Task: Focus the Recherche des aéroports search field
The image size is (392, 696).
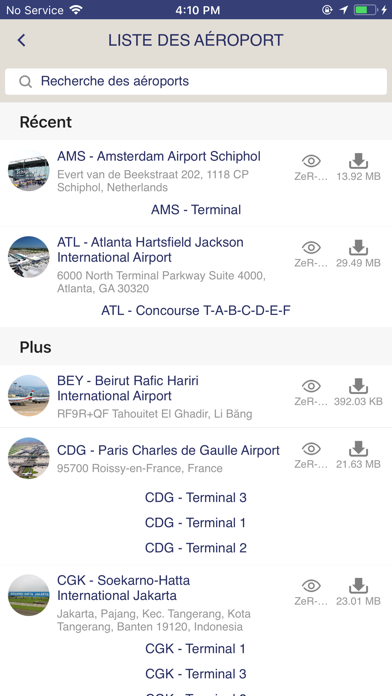Action: pyautogui.click(x=196, y=82)
